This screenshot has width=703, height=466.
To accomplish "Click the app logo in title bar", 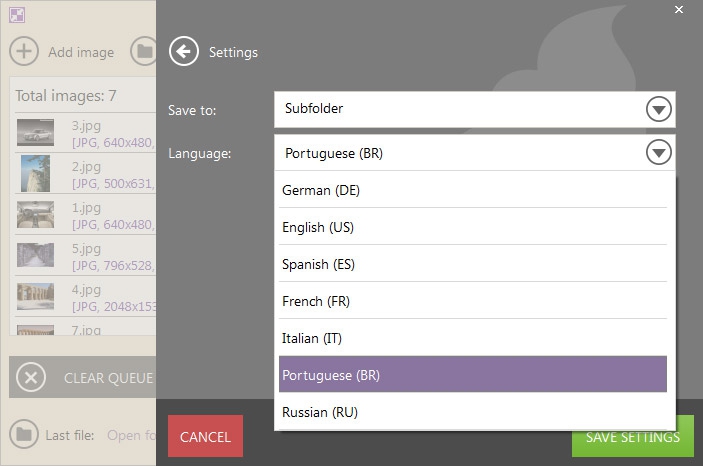I will [15, 14].
